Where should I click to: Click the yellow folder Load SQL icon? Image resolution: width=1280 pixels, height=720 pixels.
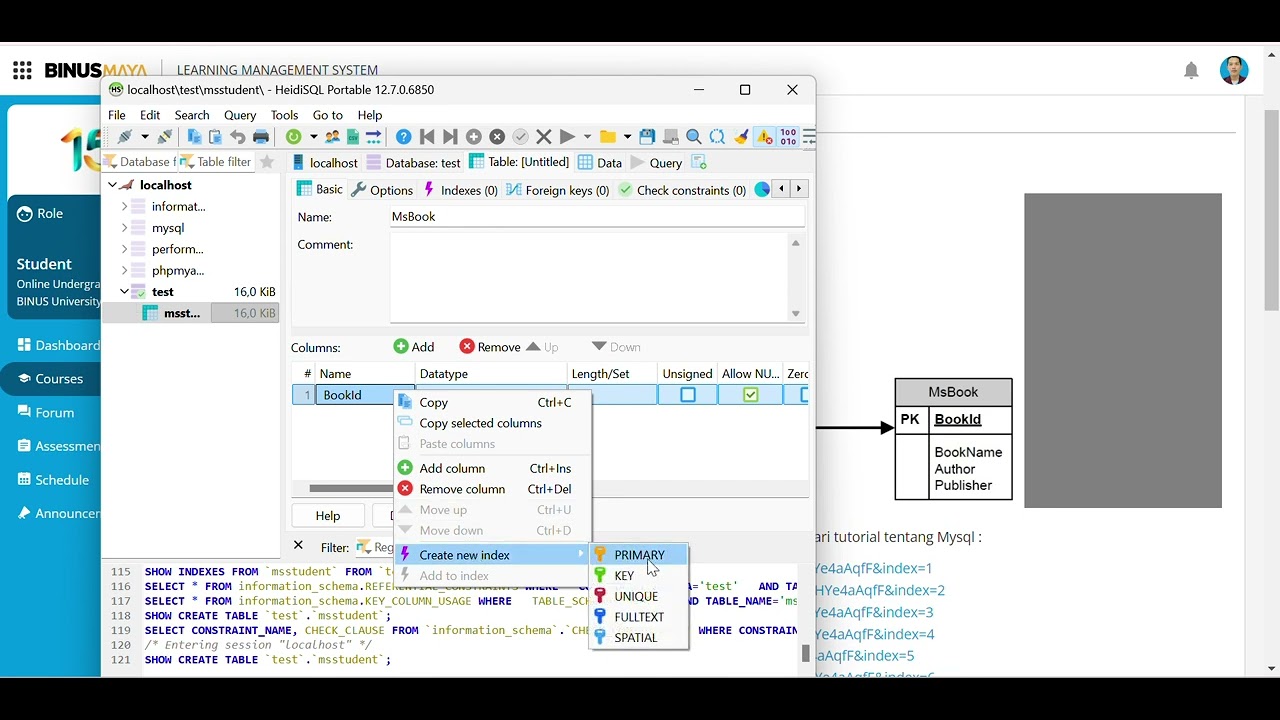pyautogui.click(x=607, y=137)
